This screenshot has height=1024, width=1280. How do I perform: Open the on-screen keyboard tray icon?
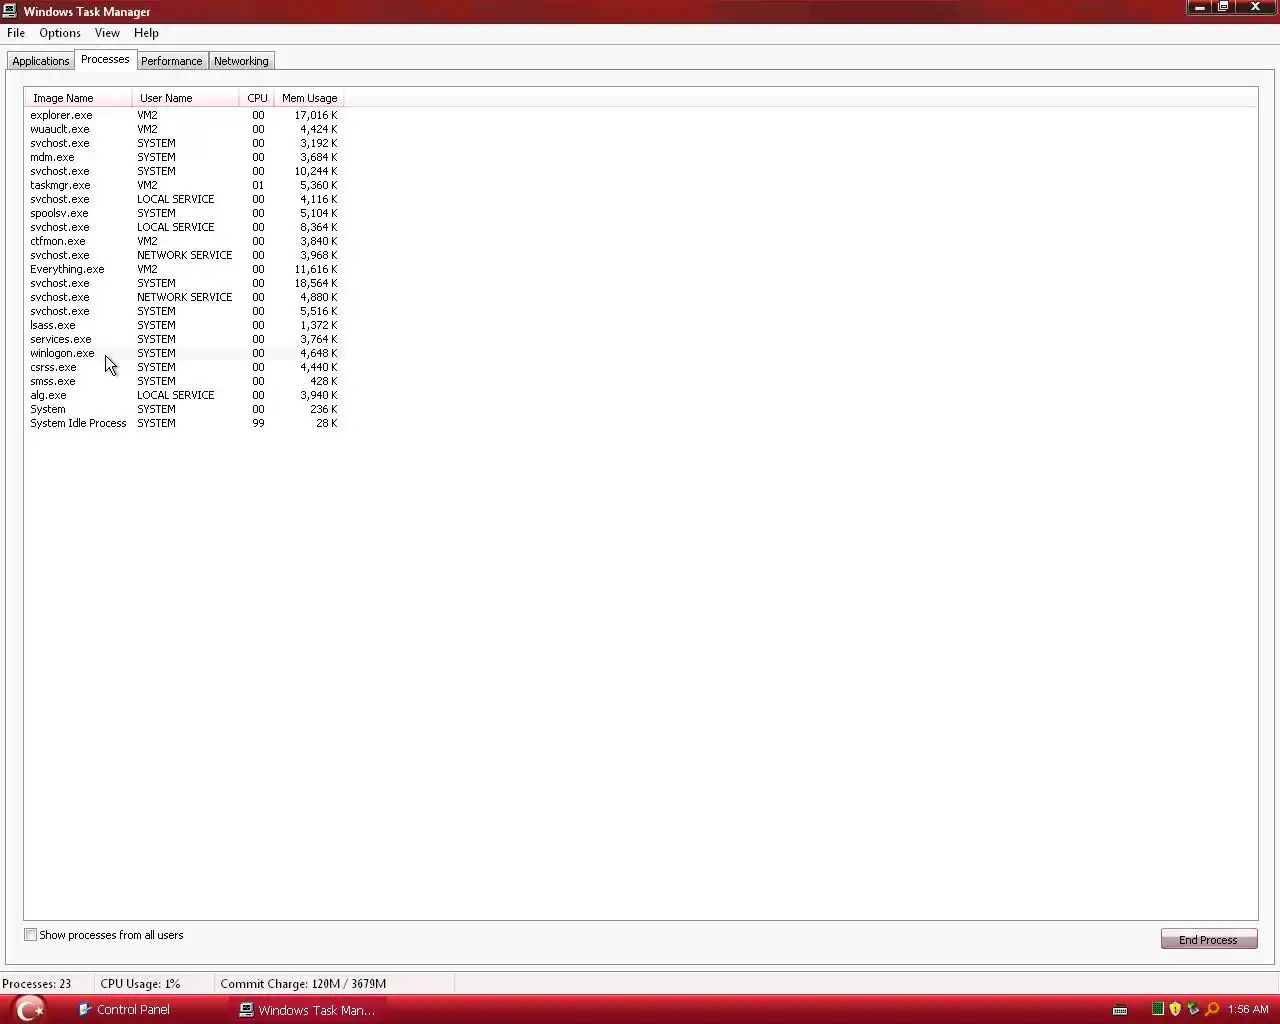[x=1120, y=1010]
